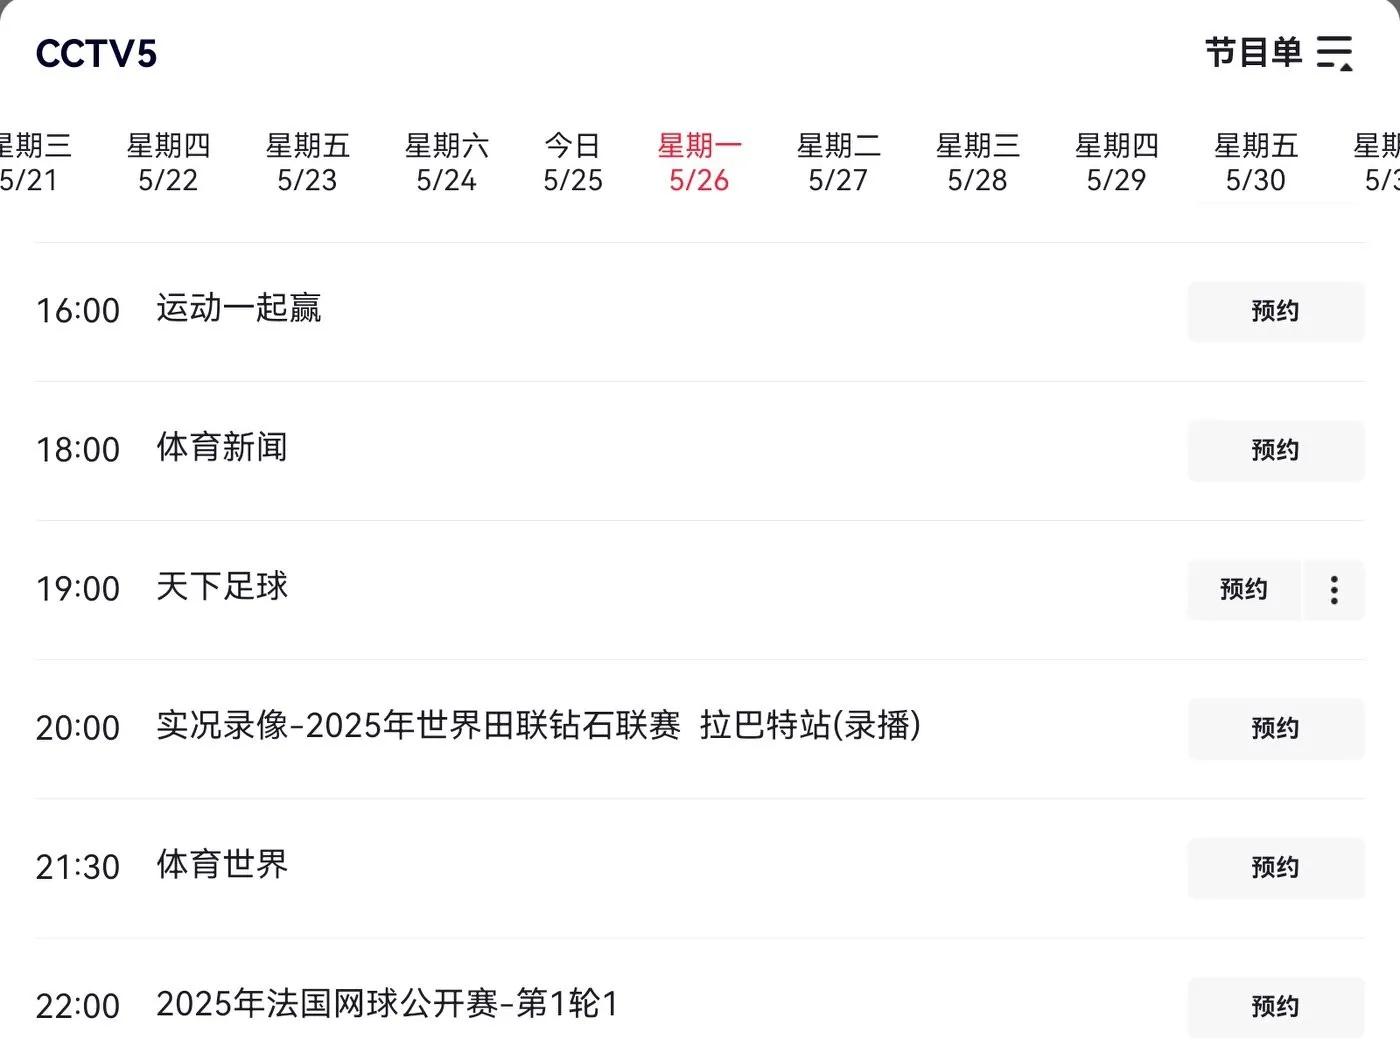Select the highlighted 星期一 5/26 tab

699,162
